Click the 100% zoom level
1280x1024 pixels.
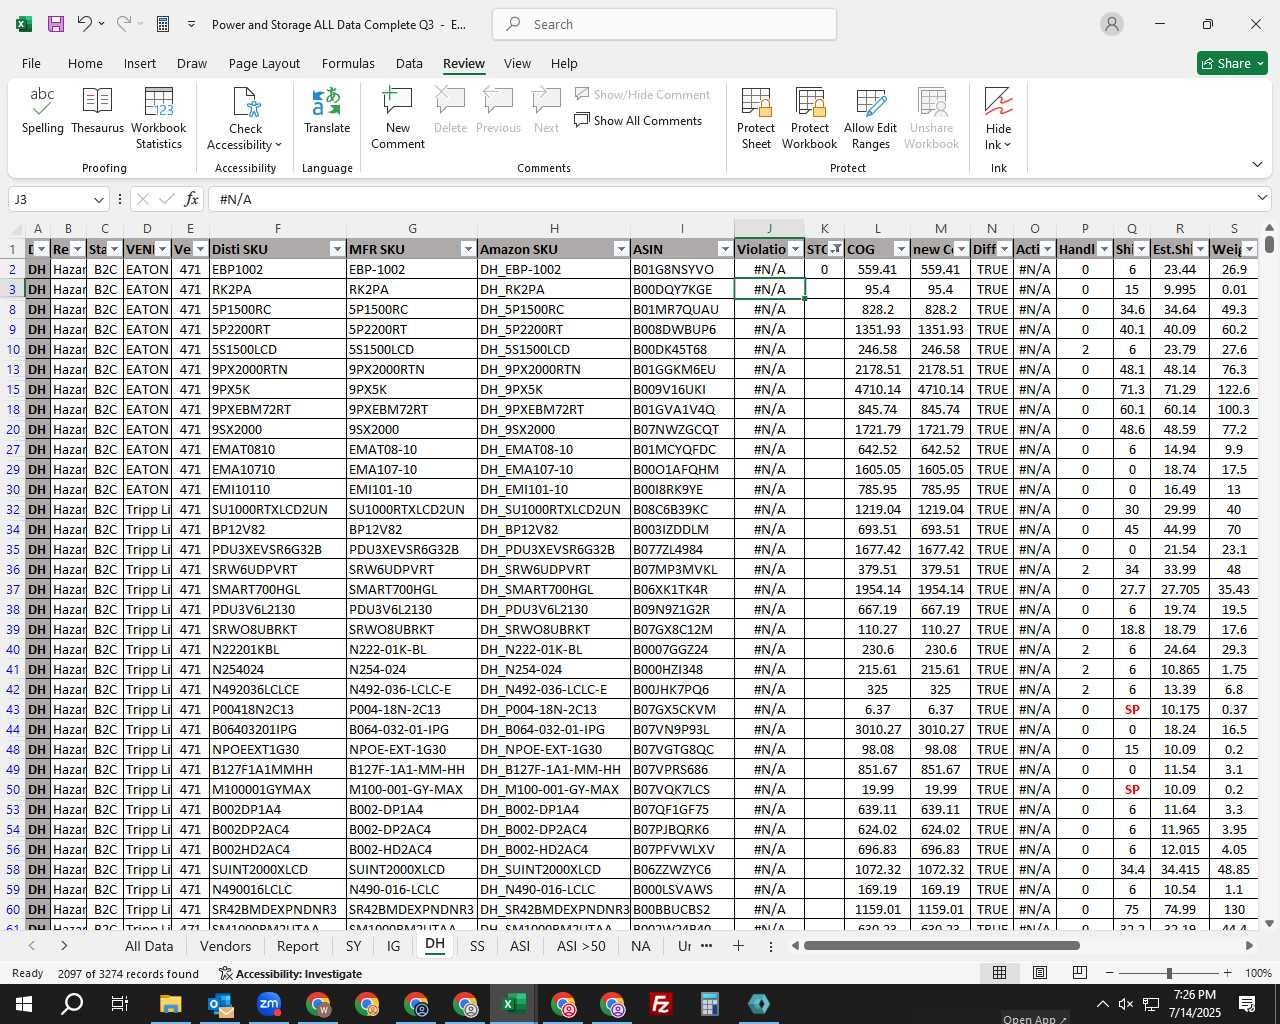(1258, 973)
